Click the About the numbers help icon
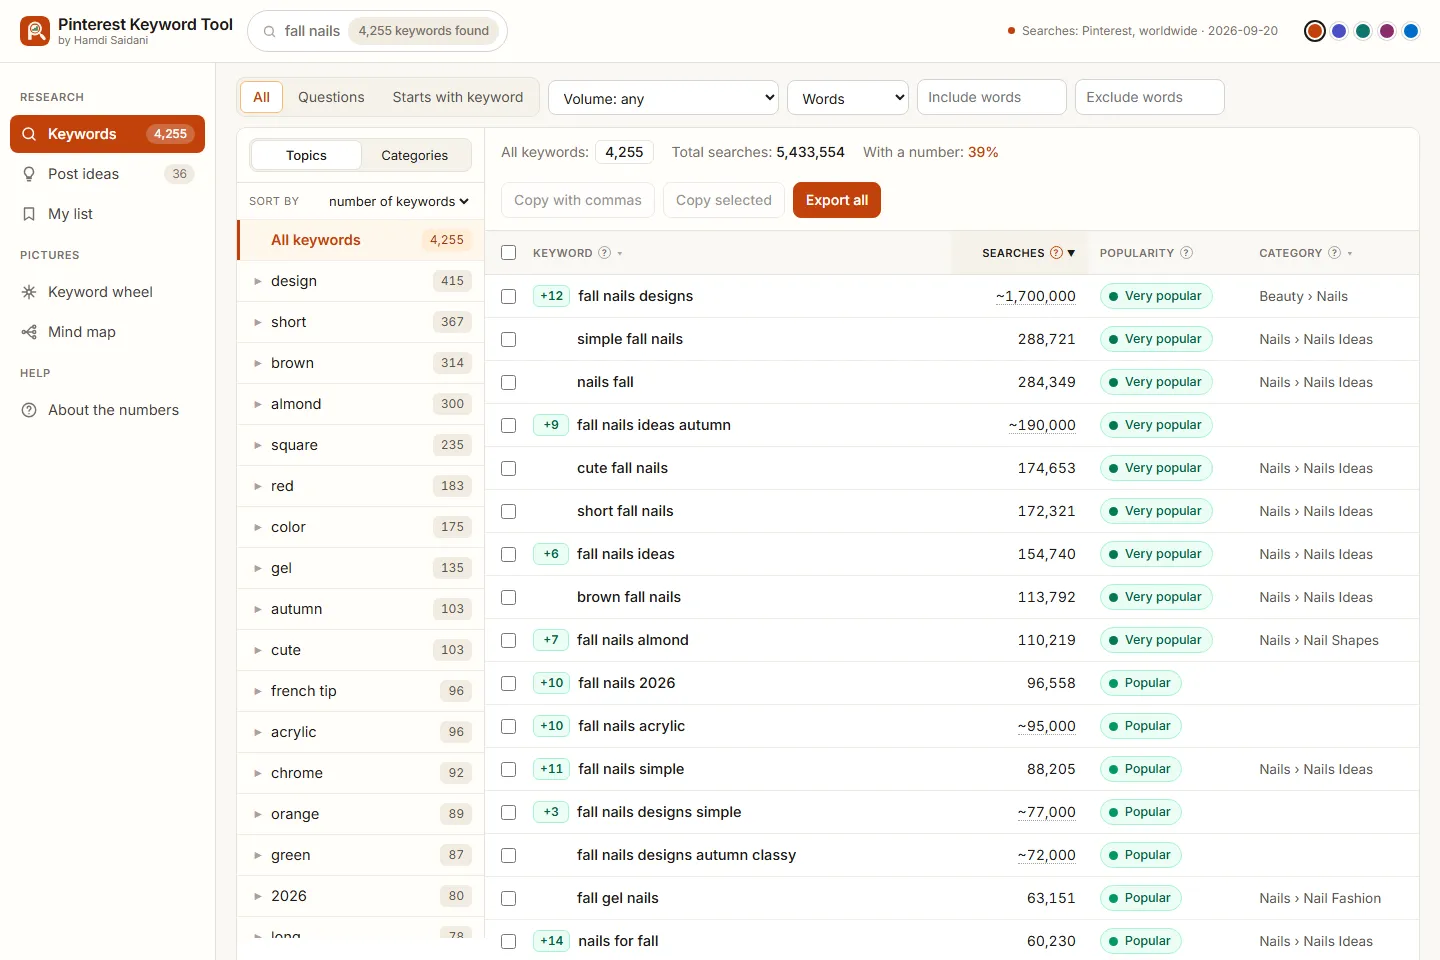This screenshot has height=960, width=1440. pos(29,410)
